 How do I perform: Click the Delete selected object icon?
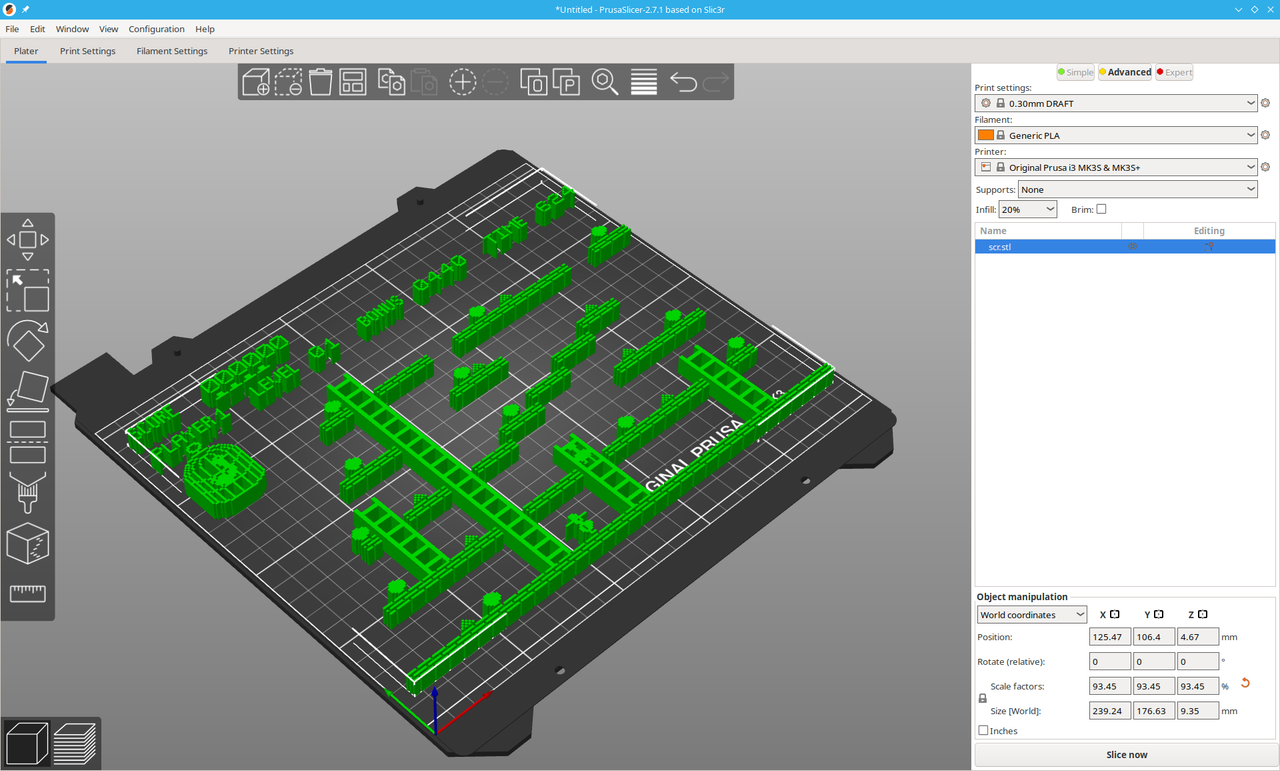coord(288,82)
